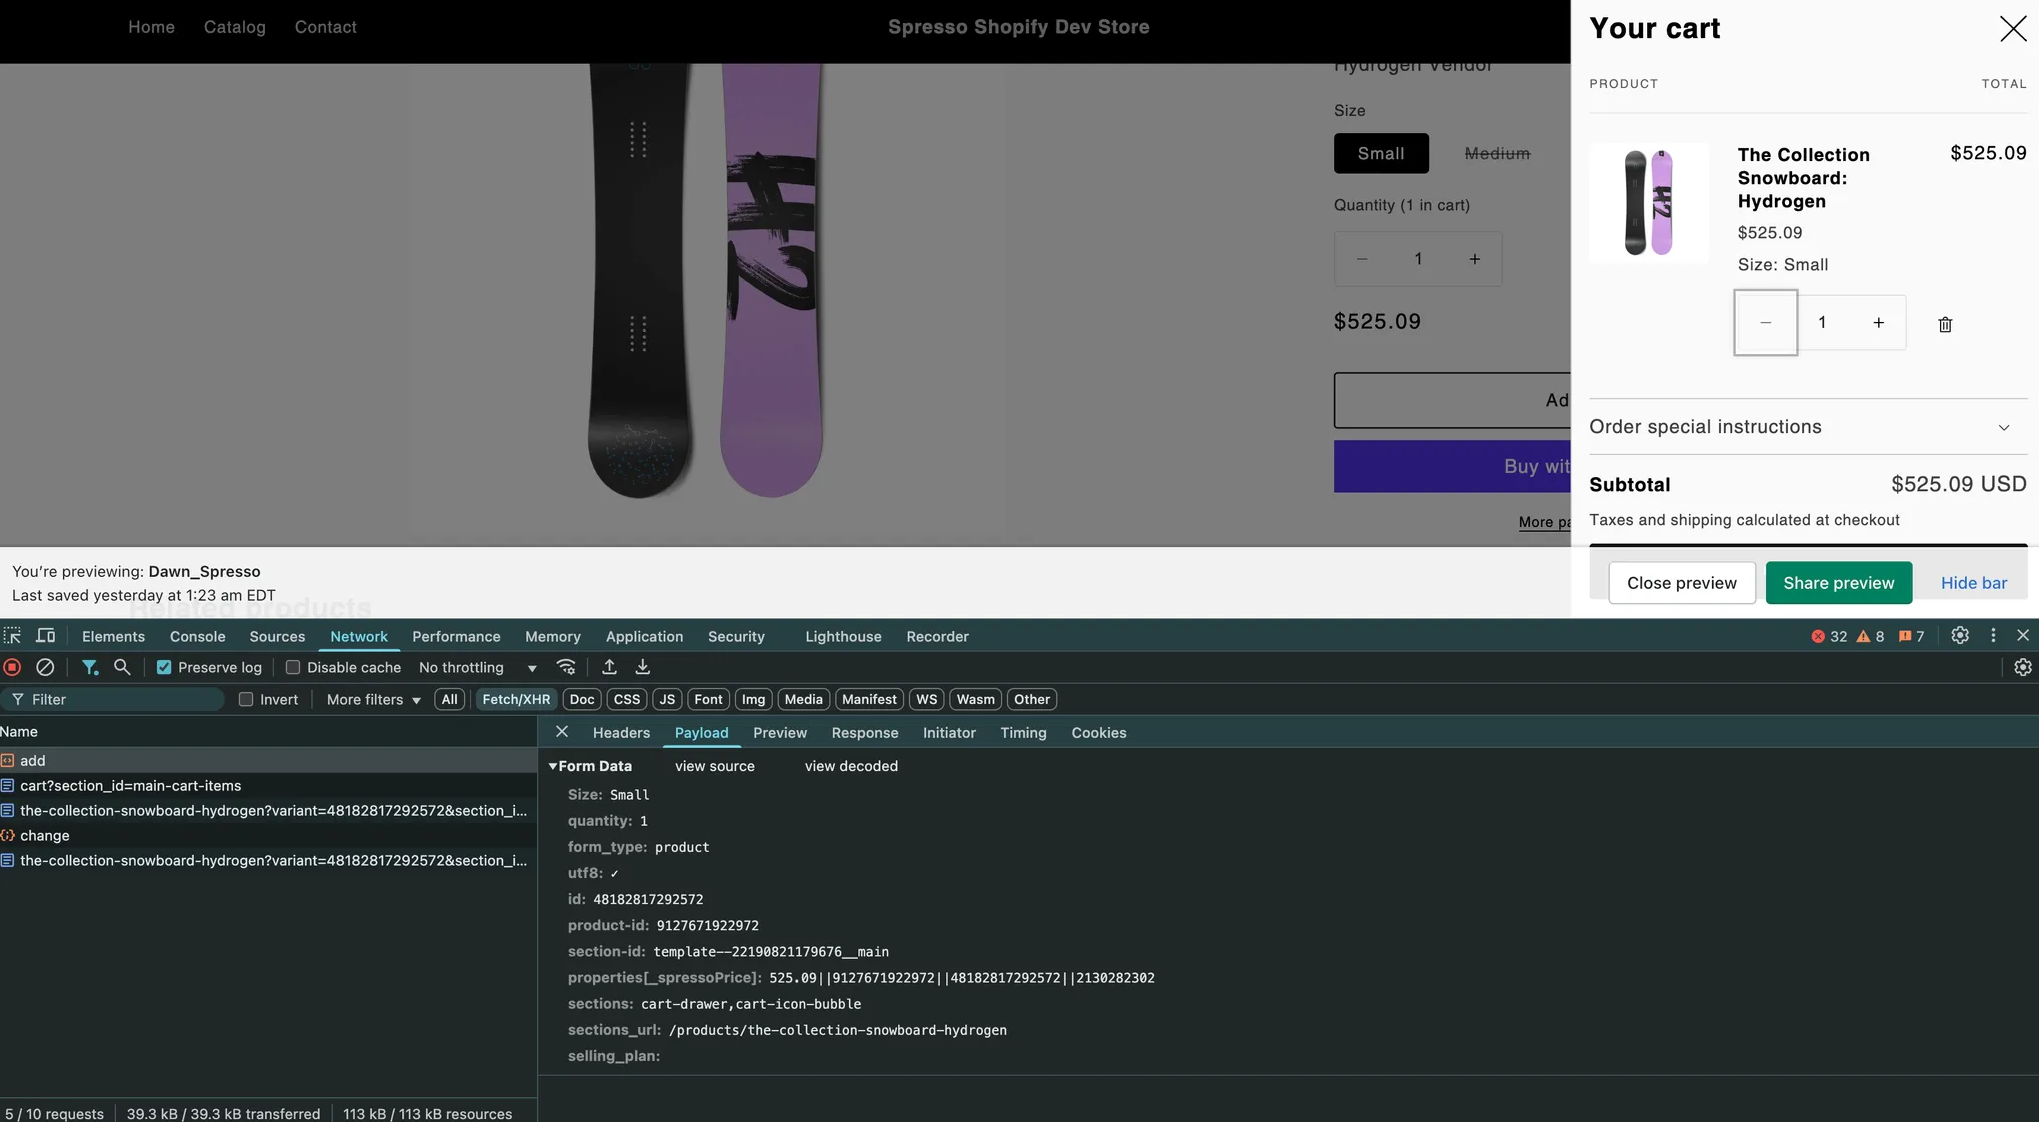Close the request details pane
The image size is (2039, 1122).
click(562, 732)
